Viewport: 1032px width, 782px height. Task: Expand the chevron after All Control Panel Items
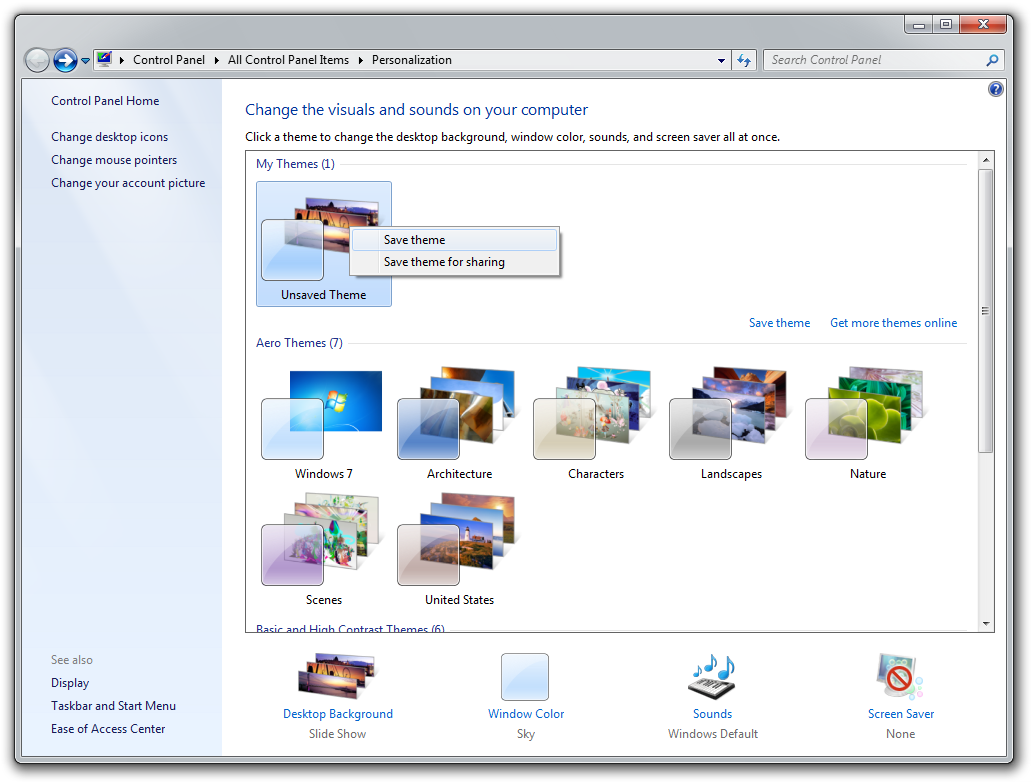[x=362, y=60]
